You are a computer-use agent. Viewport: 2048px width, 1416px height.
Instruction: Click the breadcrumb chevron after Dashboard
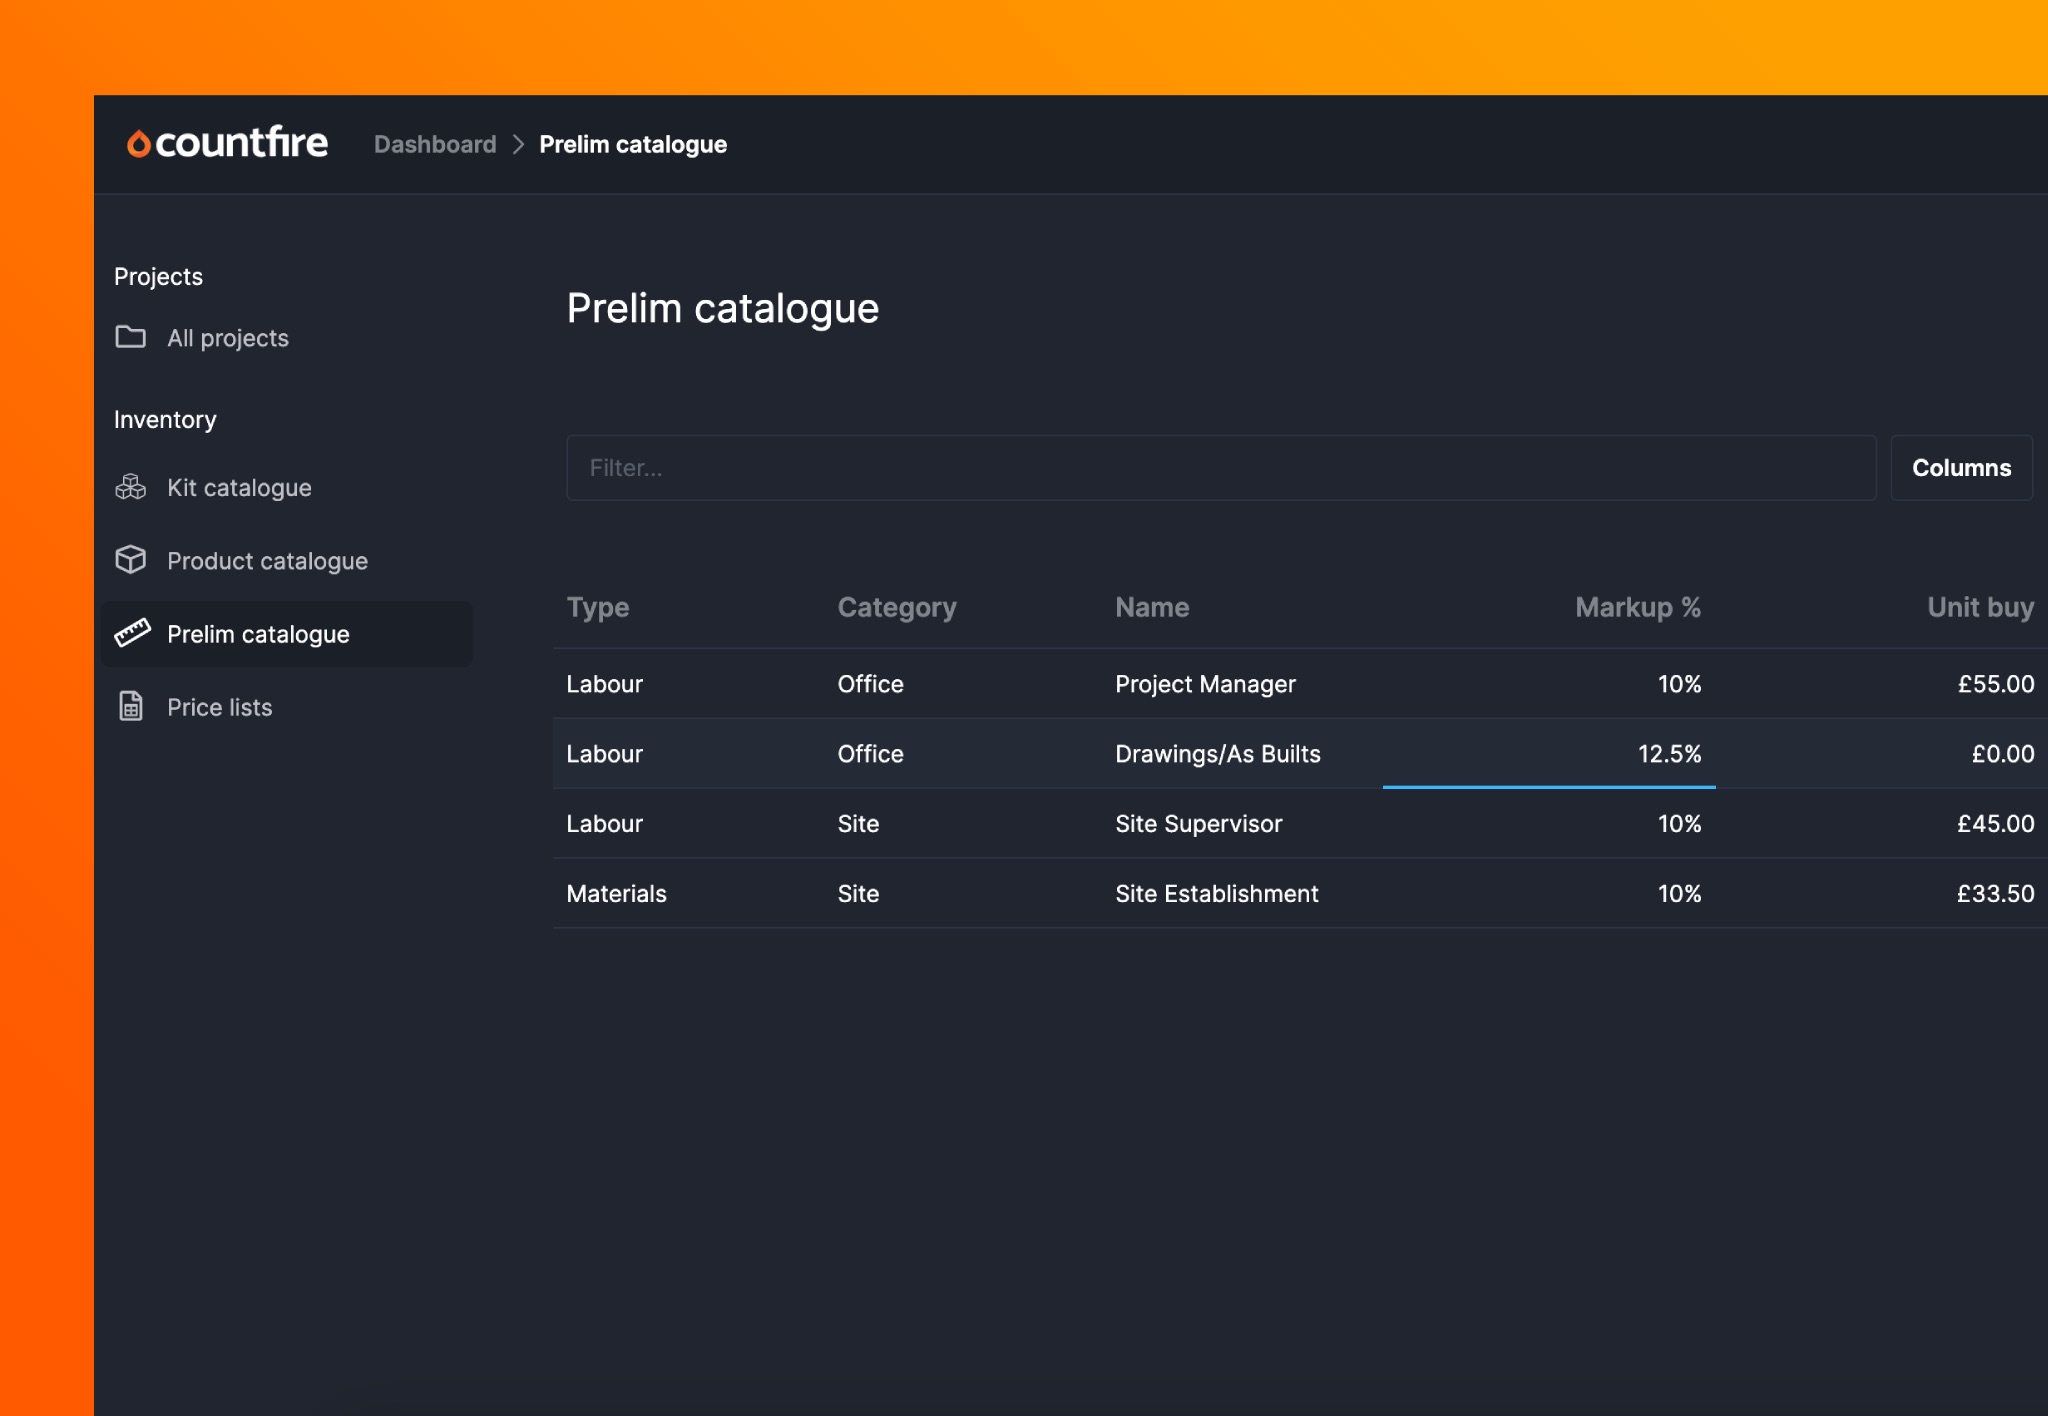[518, 144]
